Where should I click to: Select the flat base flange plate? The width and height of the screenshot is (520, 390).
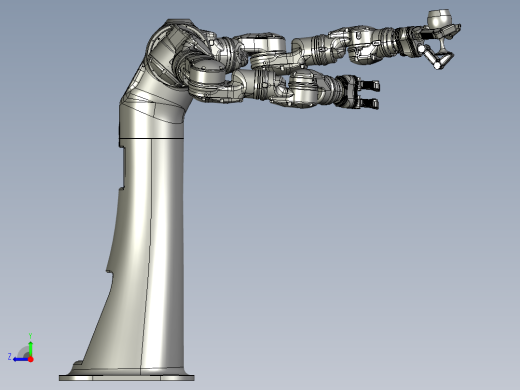point(127,377)
